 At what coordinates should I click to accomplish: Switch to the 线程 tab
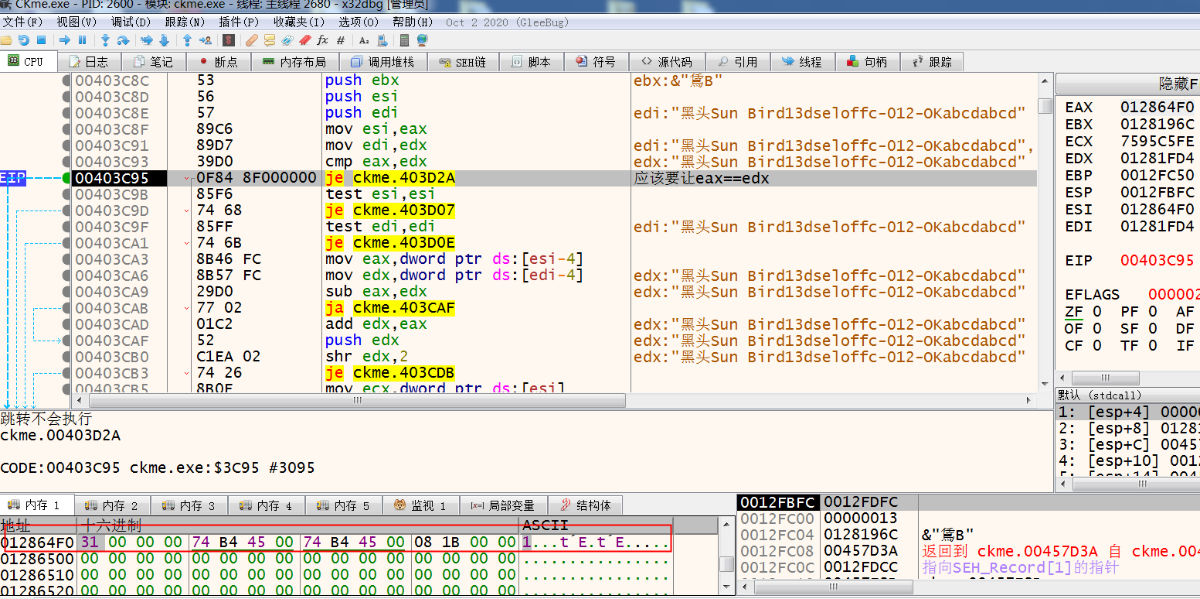tap(803, 62)
